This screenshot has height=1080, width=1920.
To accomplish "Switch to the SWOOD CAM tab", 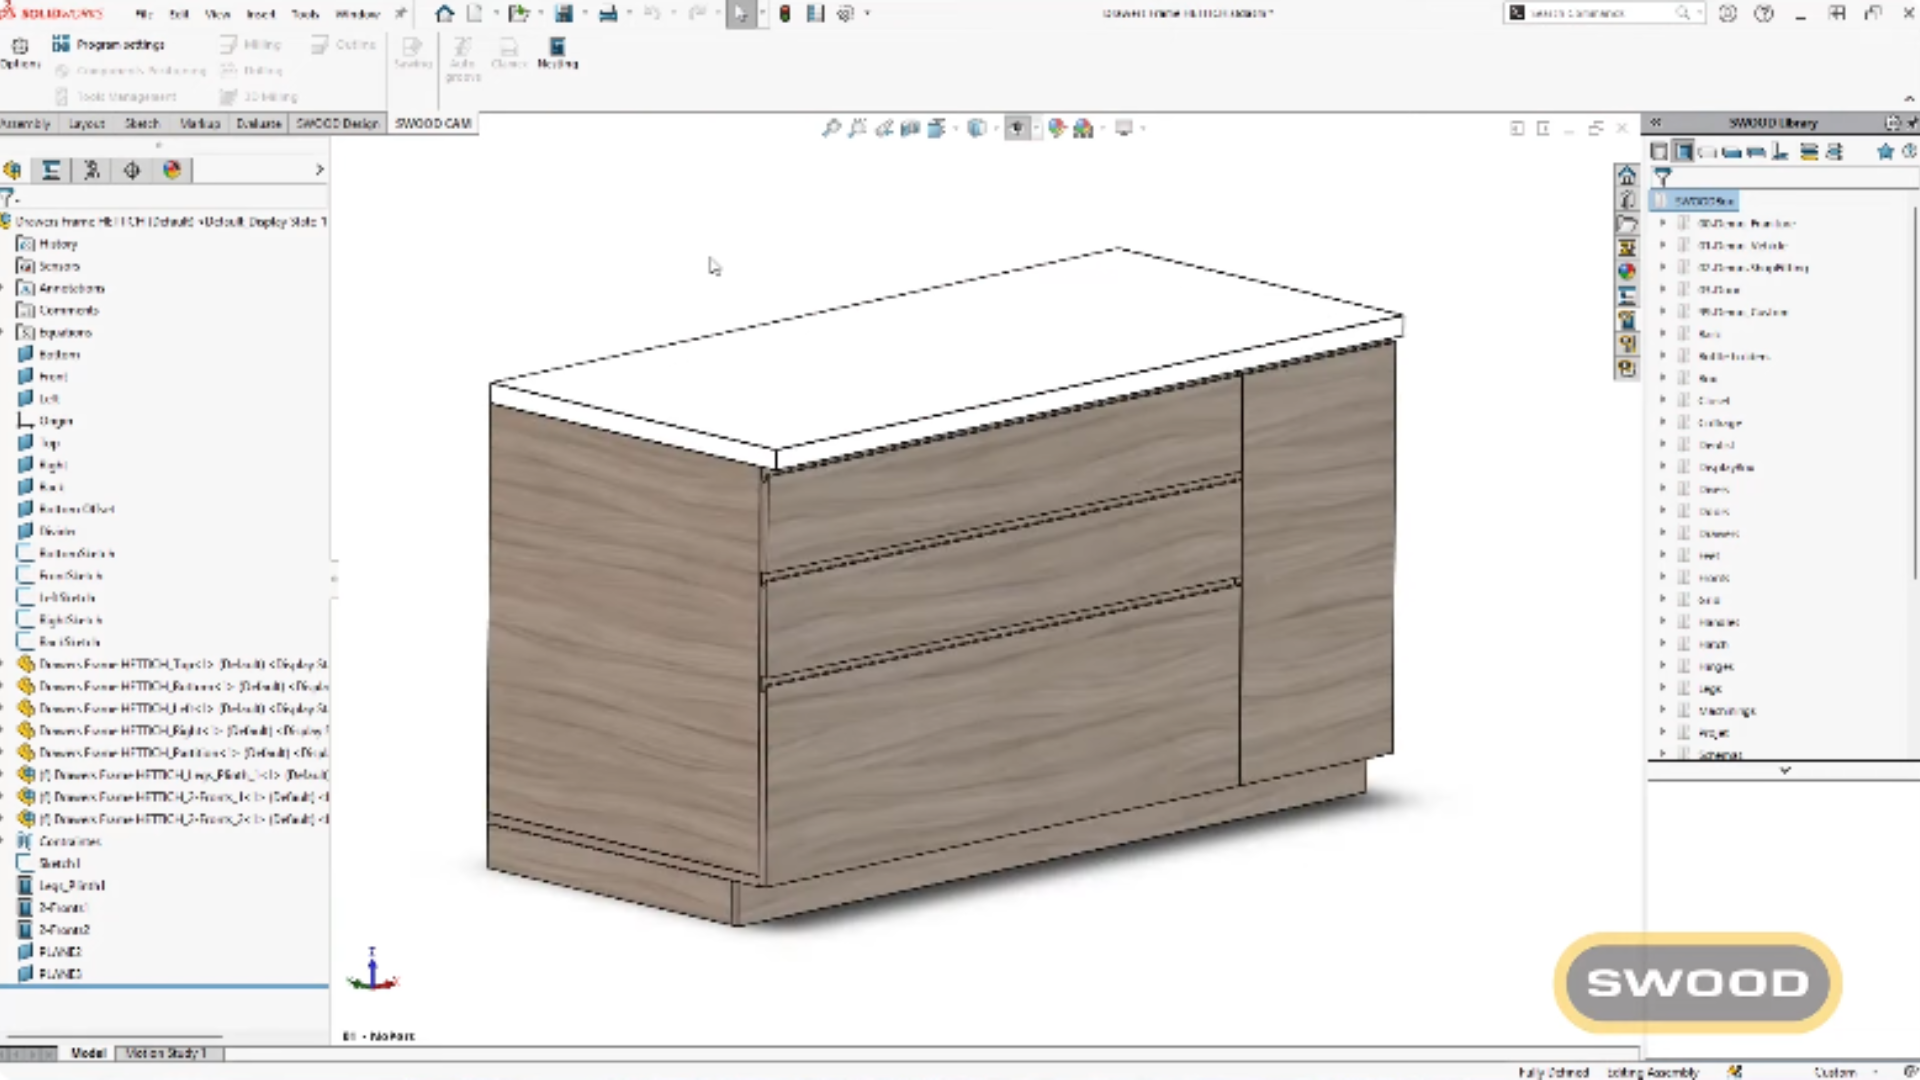I will [432, 123].
